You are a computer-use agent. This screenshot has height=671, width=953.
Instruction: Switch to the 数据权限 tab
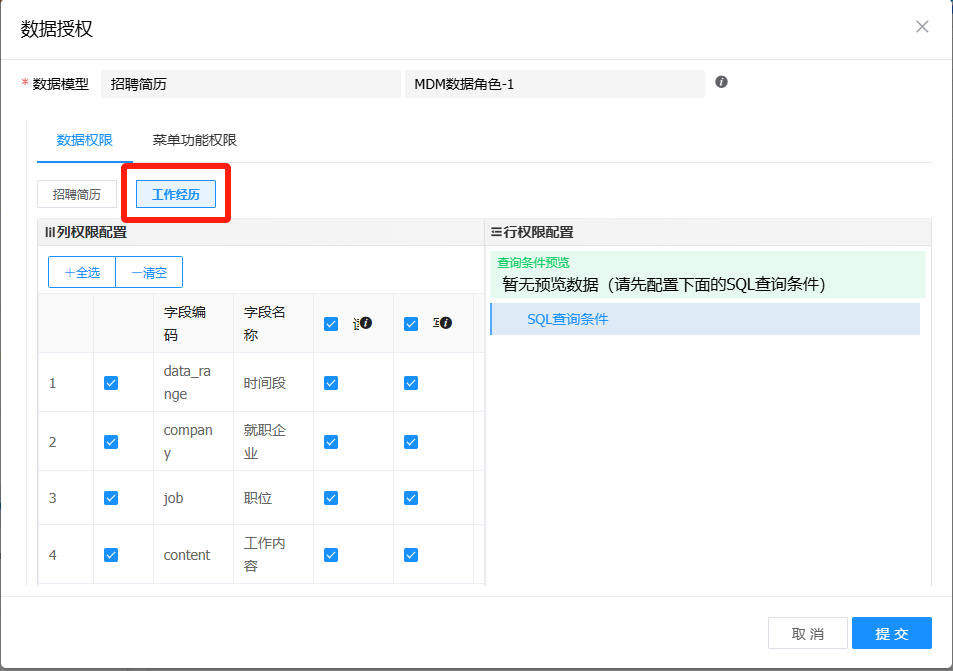(x=84, y=140)
